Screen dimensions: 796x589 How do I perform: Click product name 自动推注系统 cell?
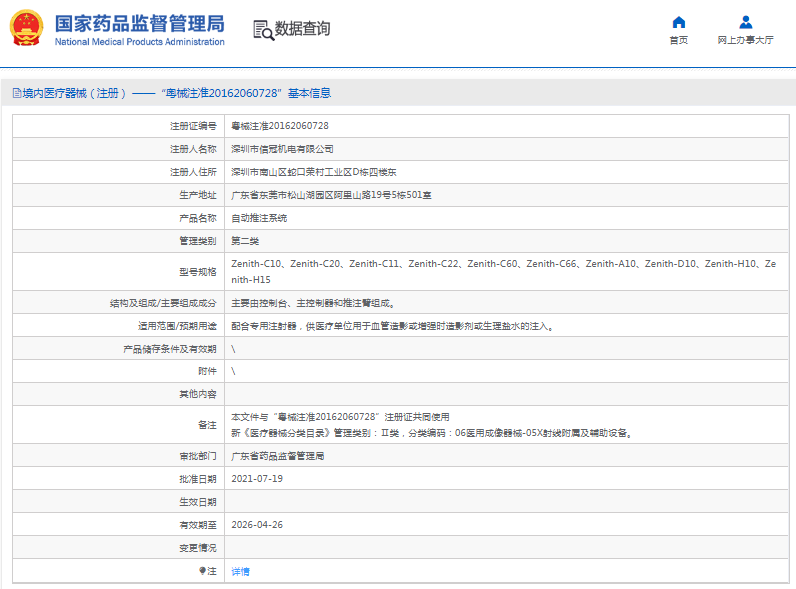point(259,217)
